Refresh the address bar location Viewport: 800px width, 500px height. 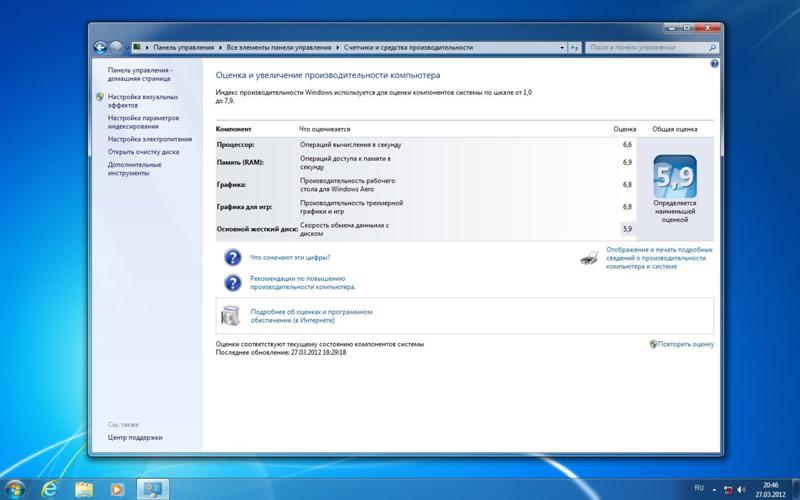coord(574,47)
